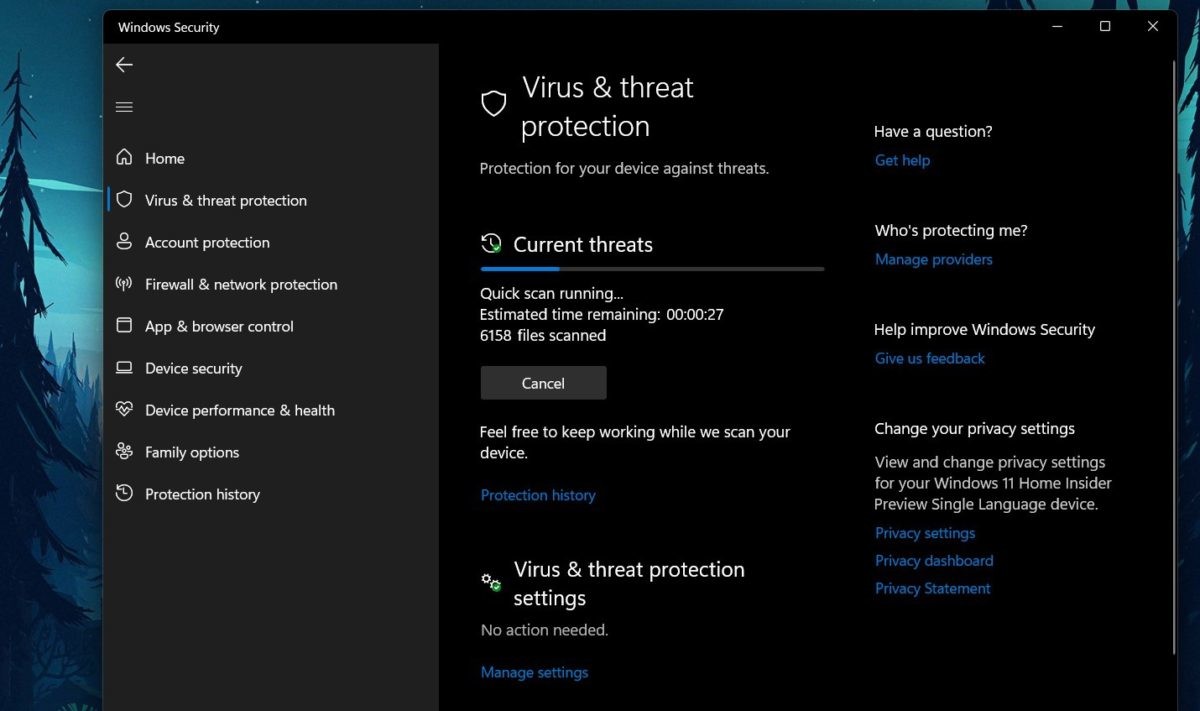Open the Privacy Statement link
The image size is (1200, 711).
tap(933, 589)
